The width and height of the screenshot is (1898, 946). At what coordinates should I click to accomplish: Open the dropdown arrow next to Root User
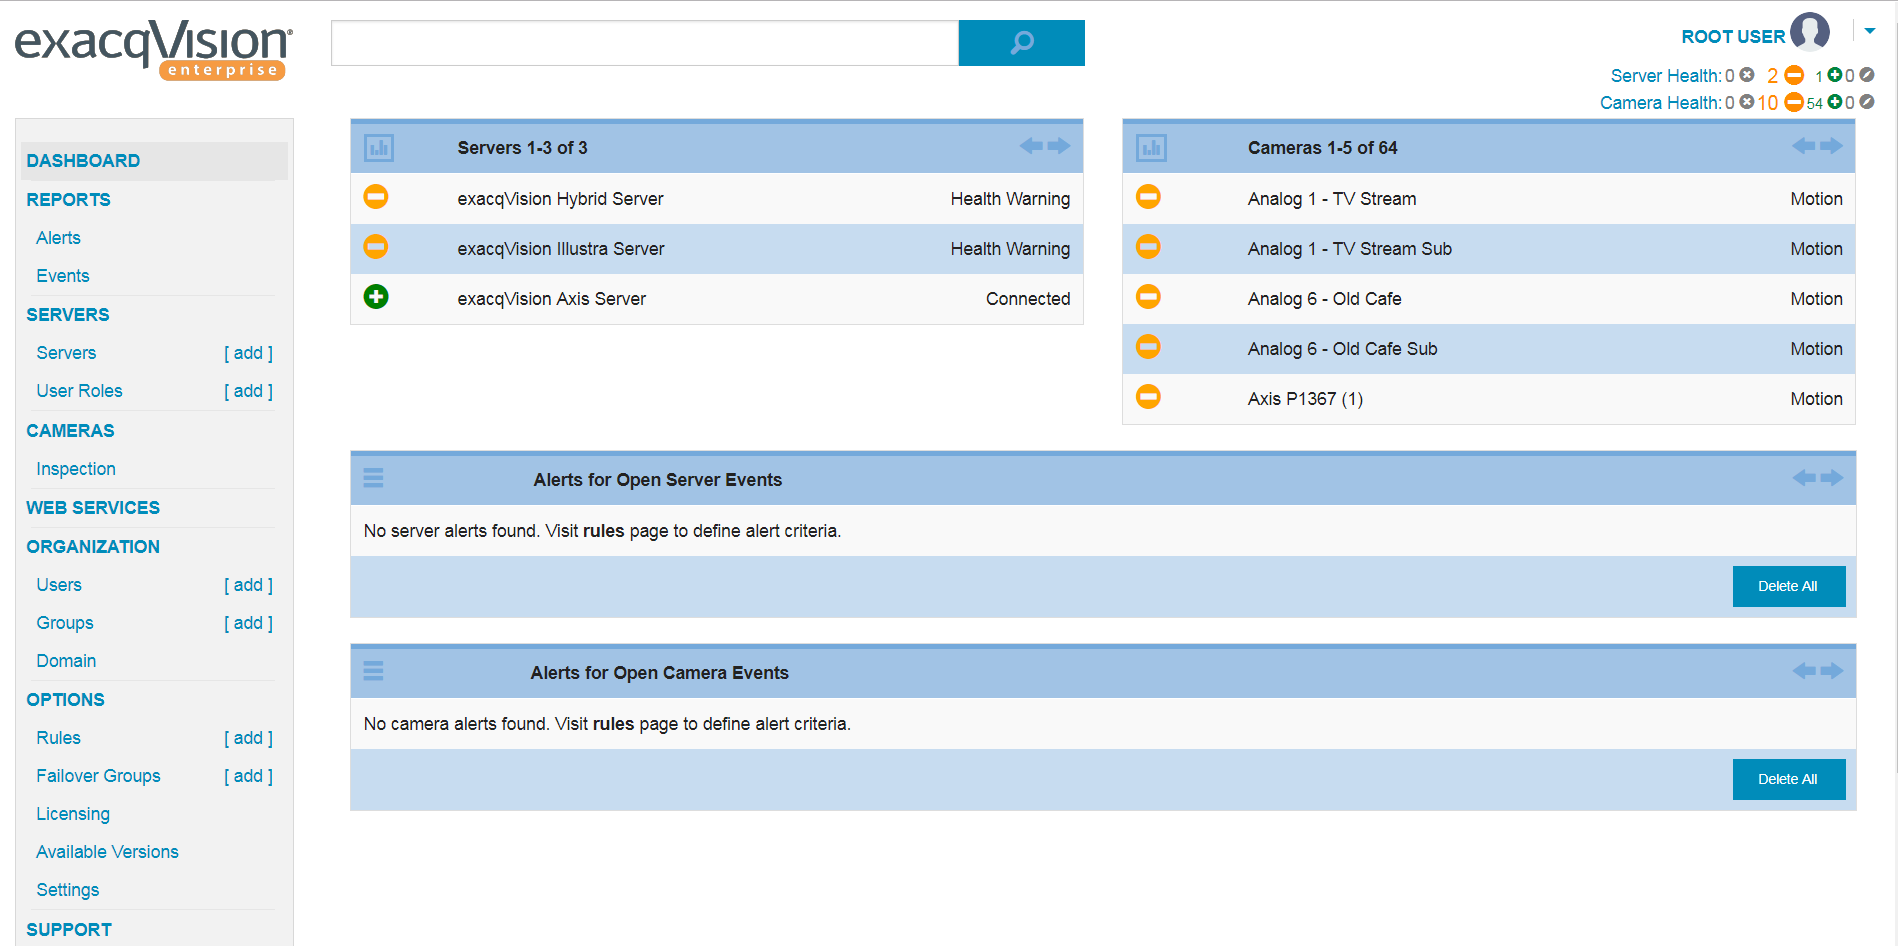(1869, 30)
